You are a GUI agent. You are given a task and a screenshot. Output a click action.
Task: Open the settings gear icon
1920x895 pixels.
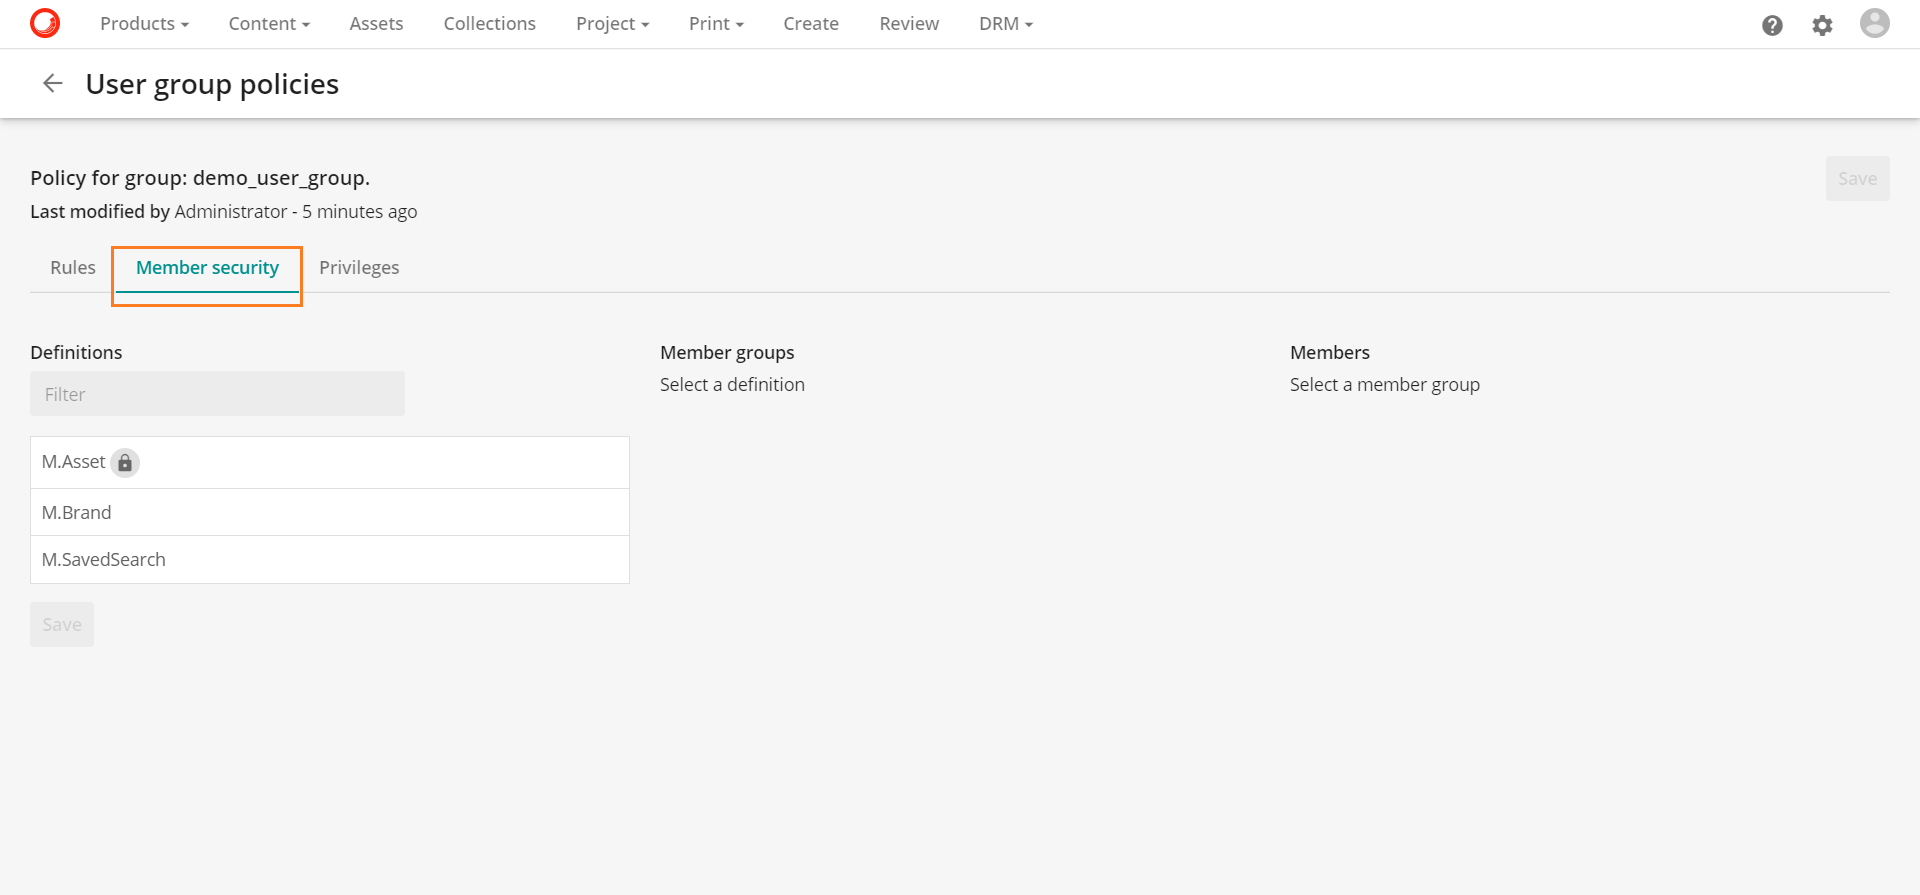tap(1822, 25)
